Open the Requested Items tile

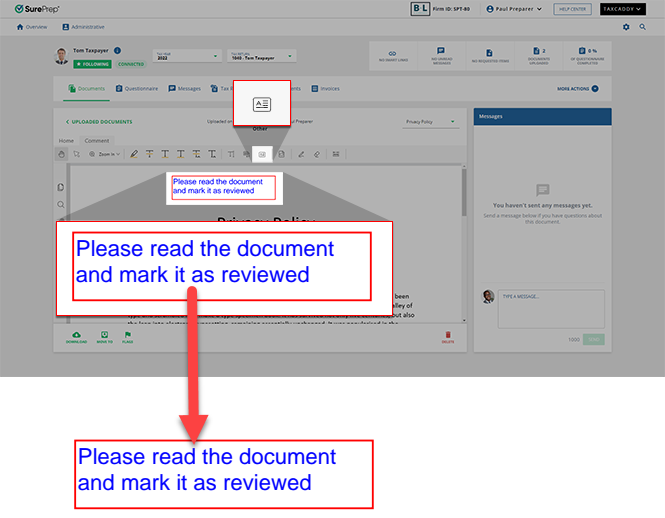pyautogui.click(x=490, y=56)
